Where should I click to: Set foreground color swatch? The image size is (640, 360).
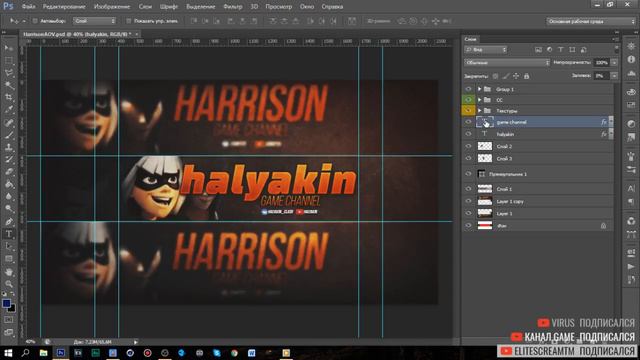point(6,303)
